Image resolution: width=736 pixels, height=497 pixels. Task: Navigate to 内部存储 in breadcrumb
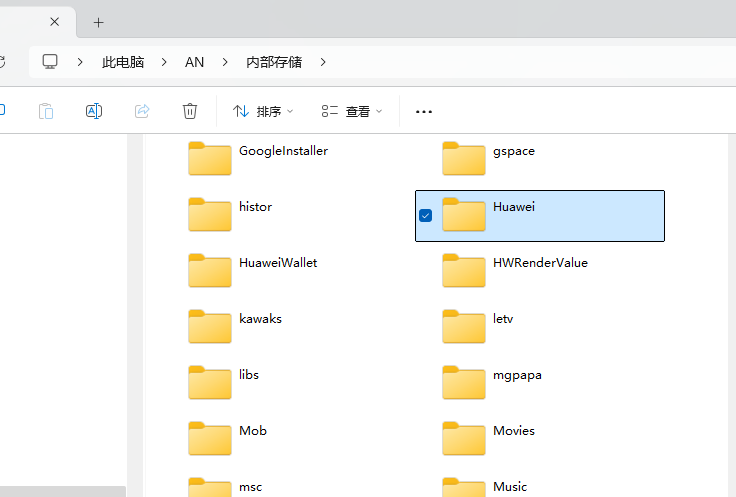pyautogui.click(x=274, y=62)
